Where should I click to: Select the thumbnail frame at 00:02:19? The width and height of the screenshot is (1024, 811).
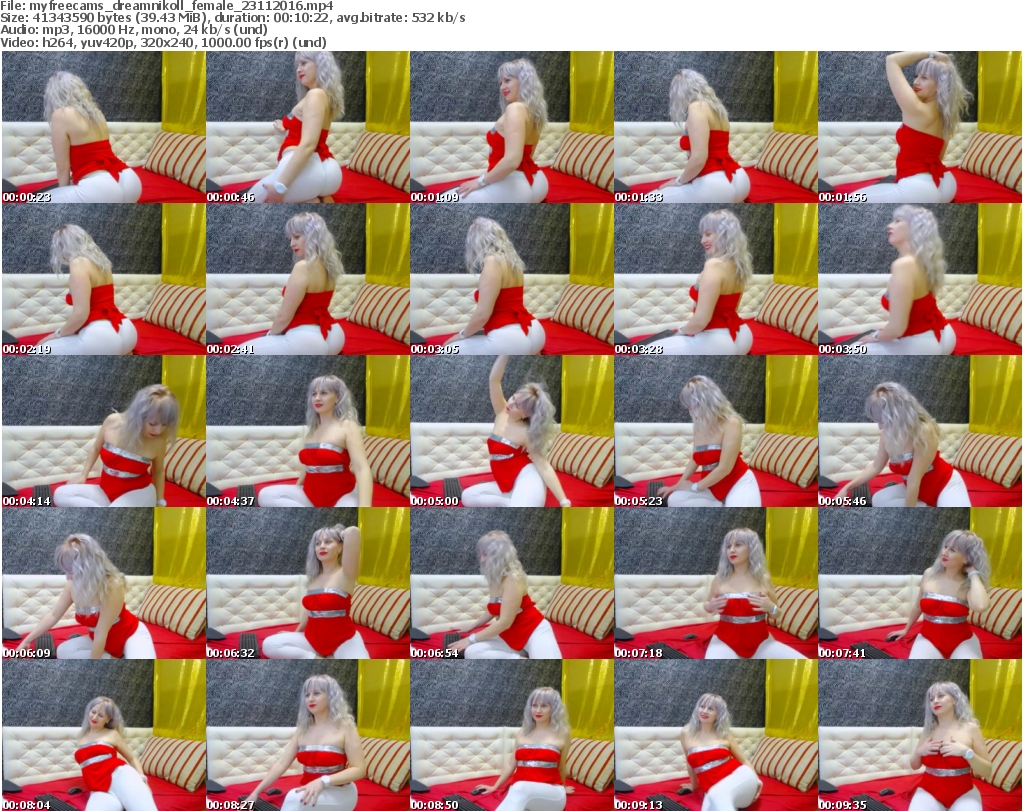104,279
